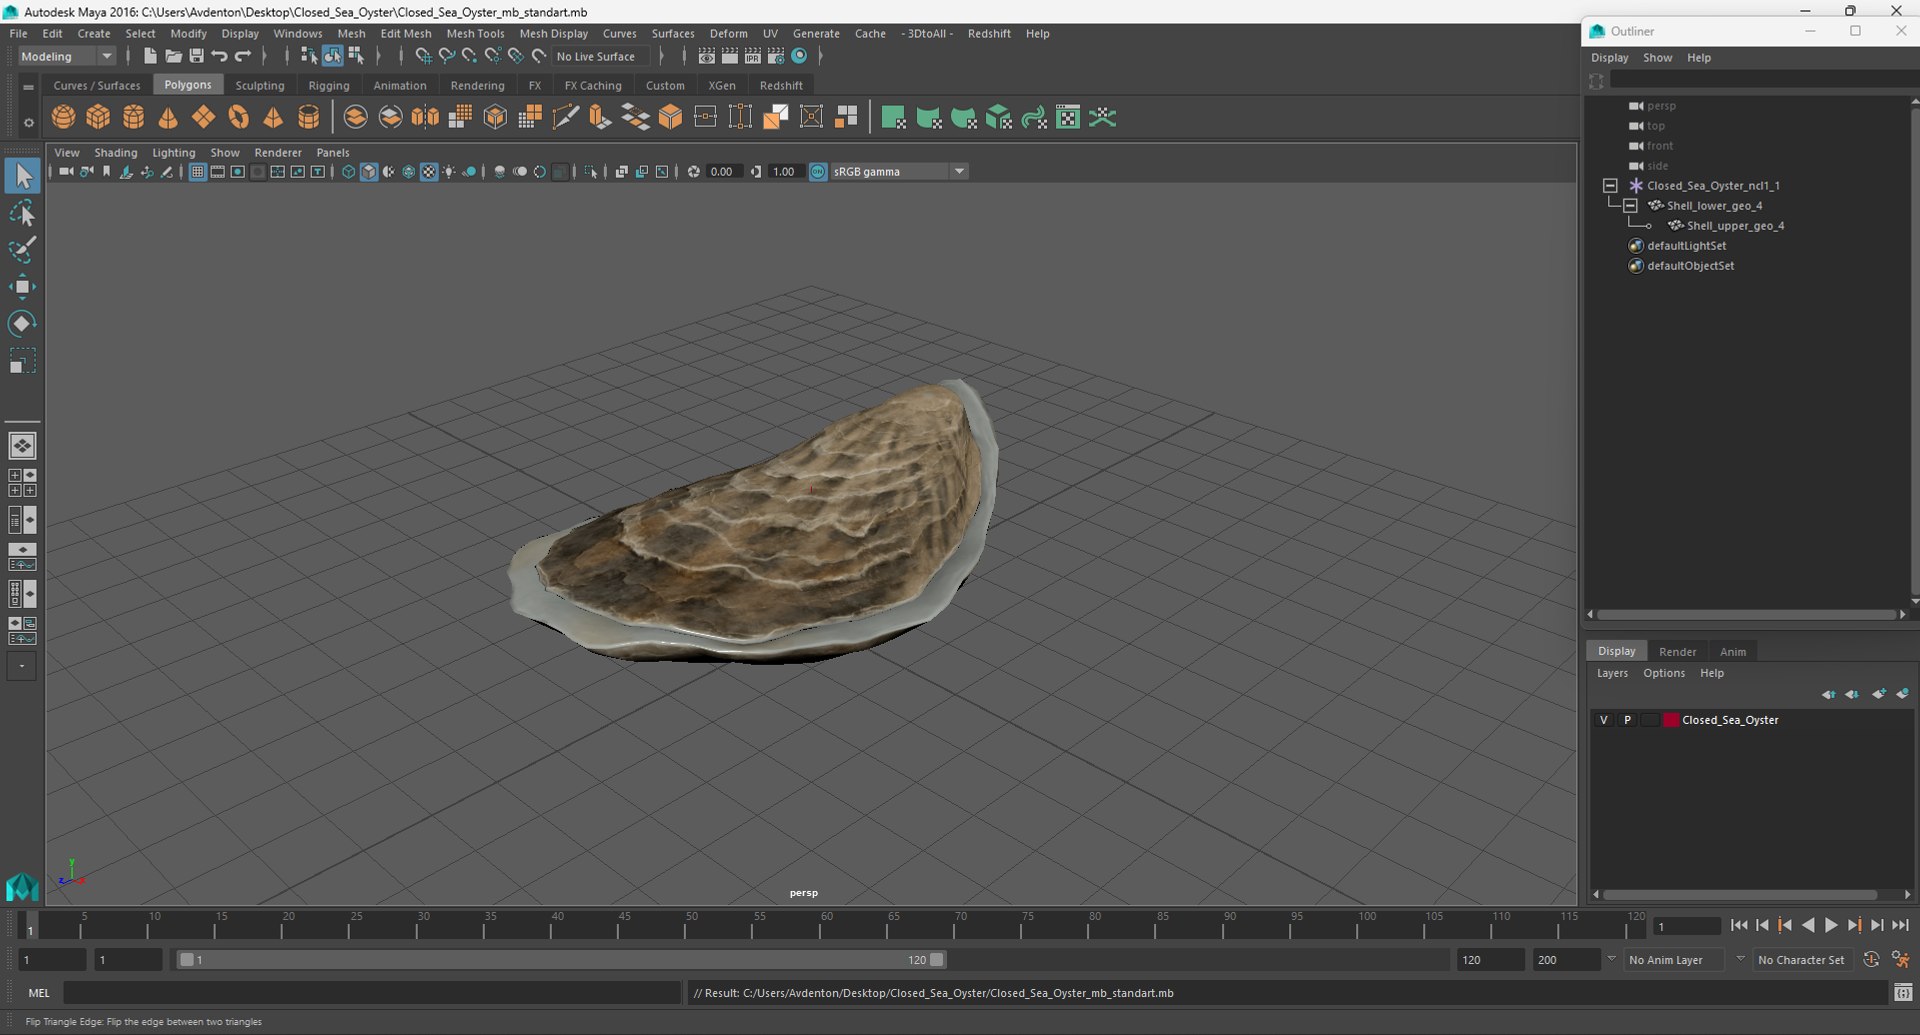
Task: Open the sRGB gamma view transform dropdown
Action: [898, 172]
